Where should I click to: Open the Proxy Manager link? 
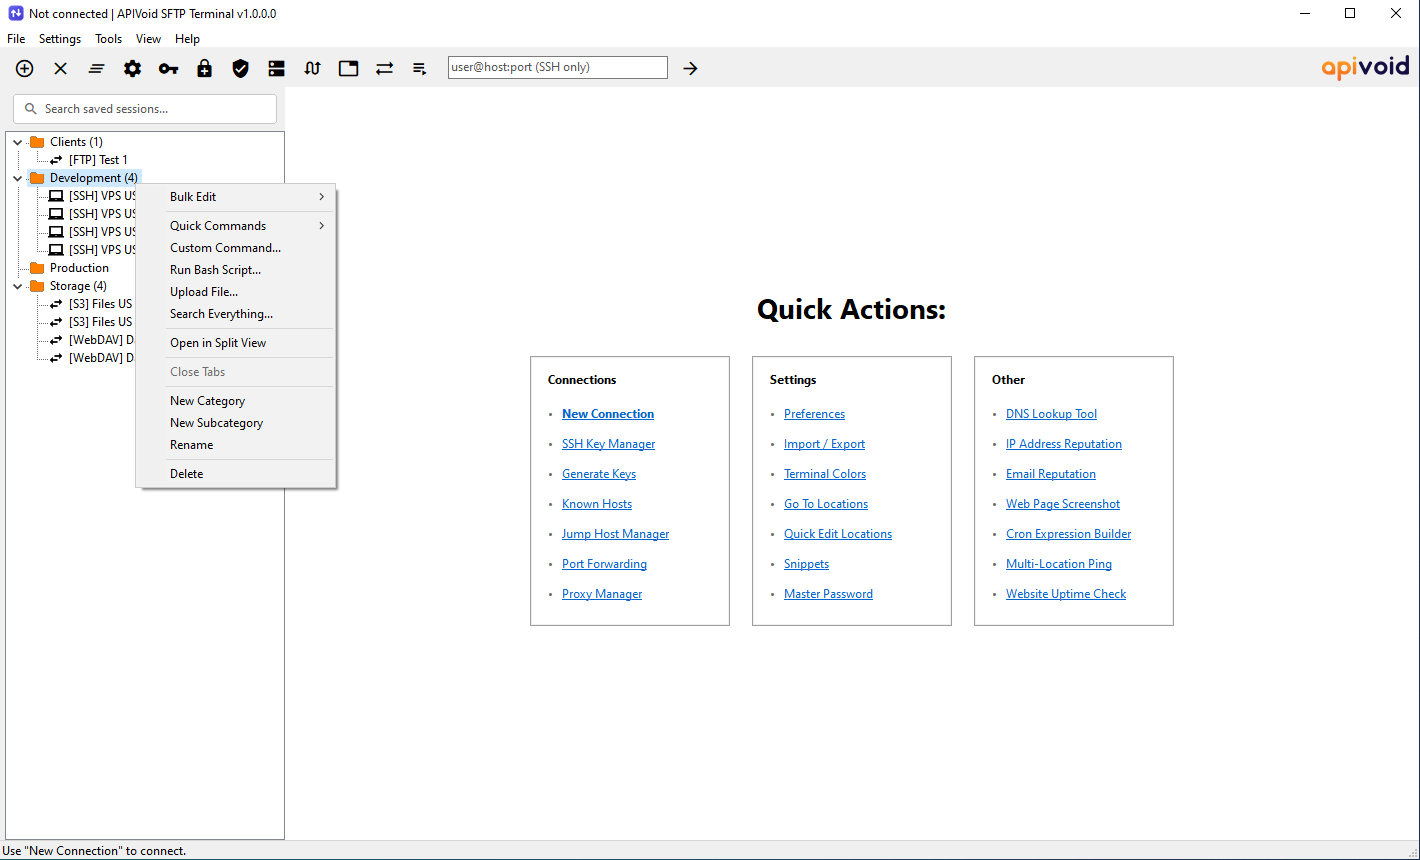(602, 594)
